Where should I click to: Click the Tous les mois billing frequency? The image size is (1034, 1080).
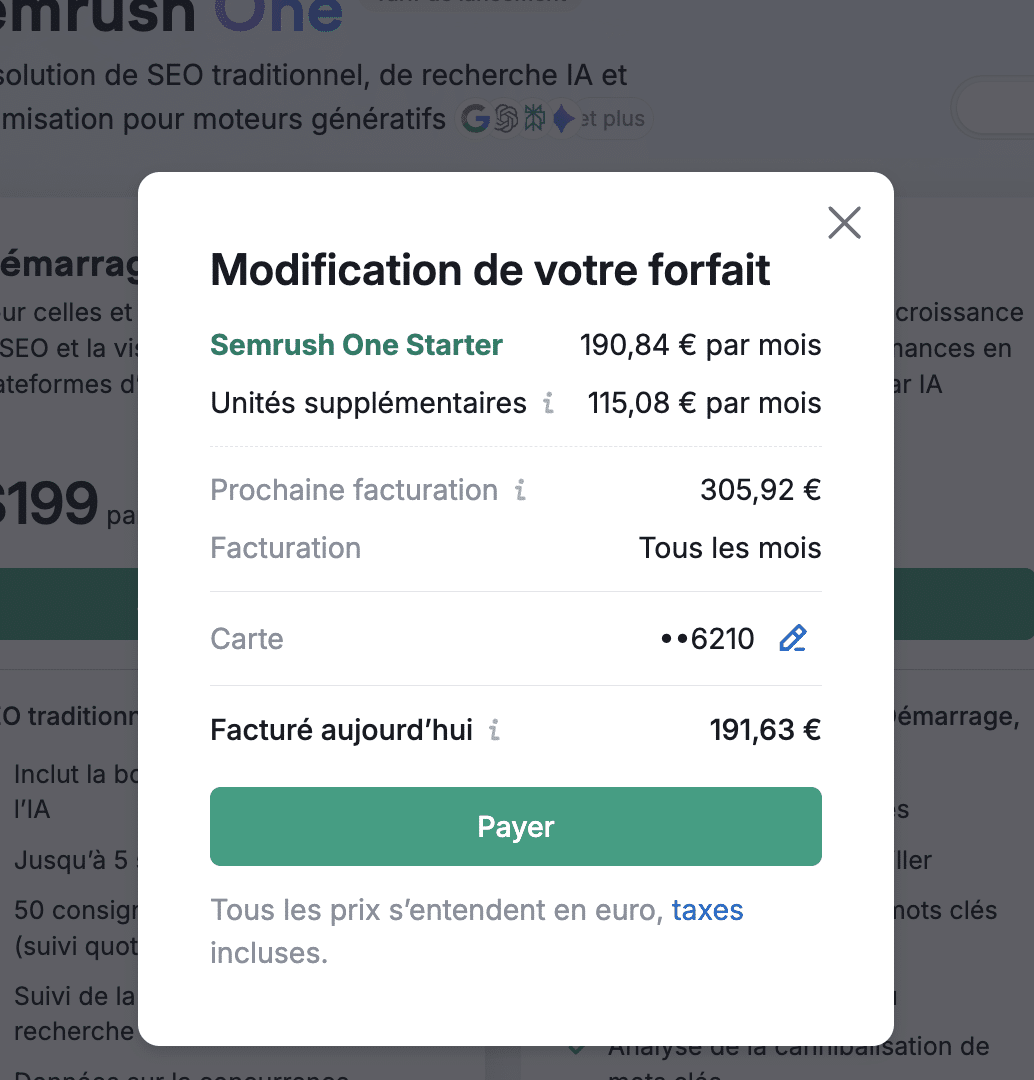coord(729,548)
